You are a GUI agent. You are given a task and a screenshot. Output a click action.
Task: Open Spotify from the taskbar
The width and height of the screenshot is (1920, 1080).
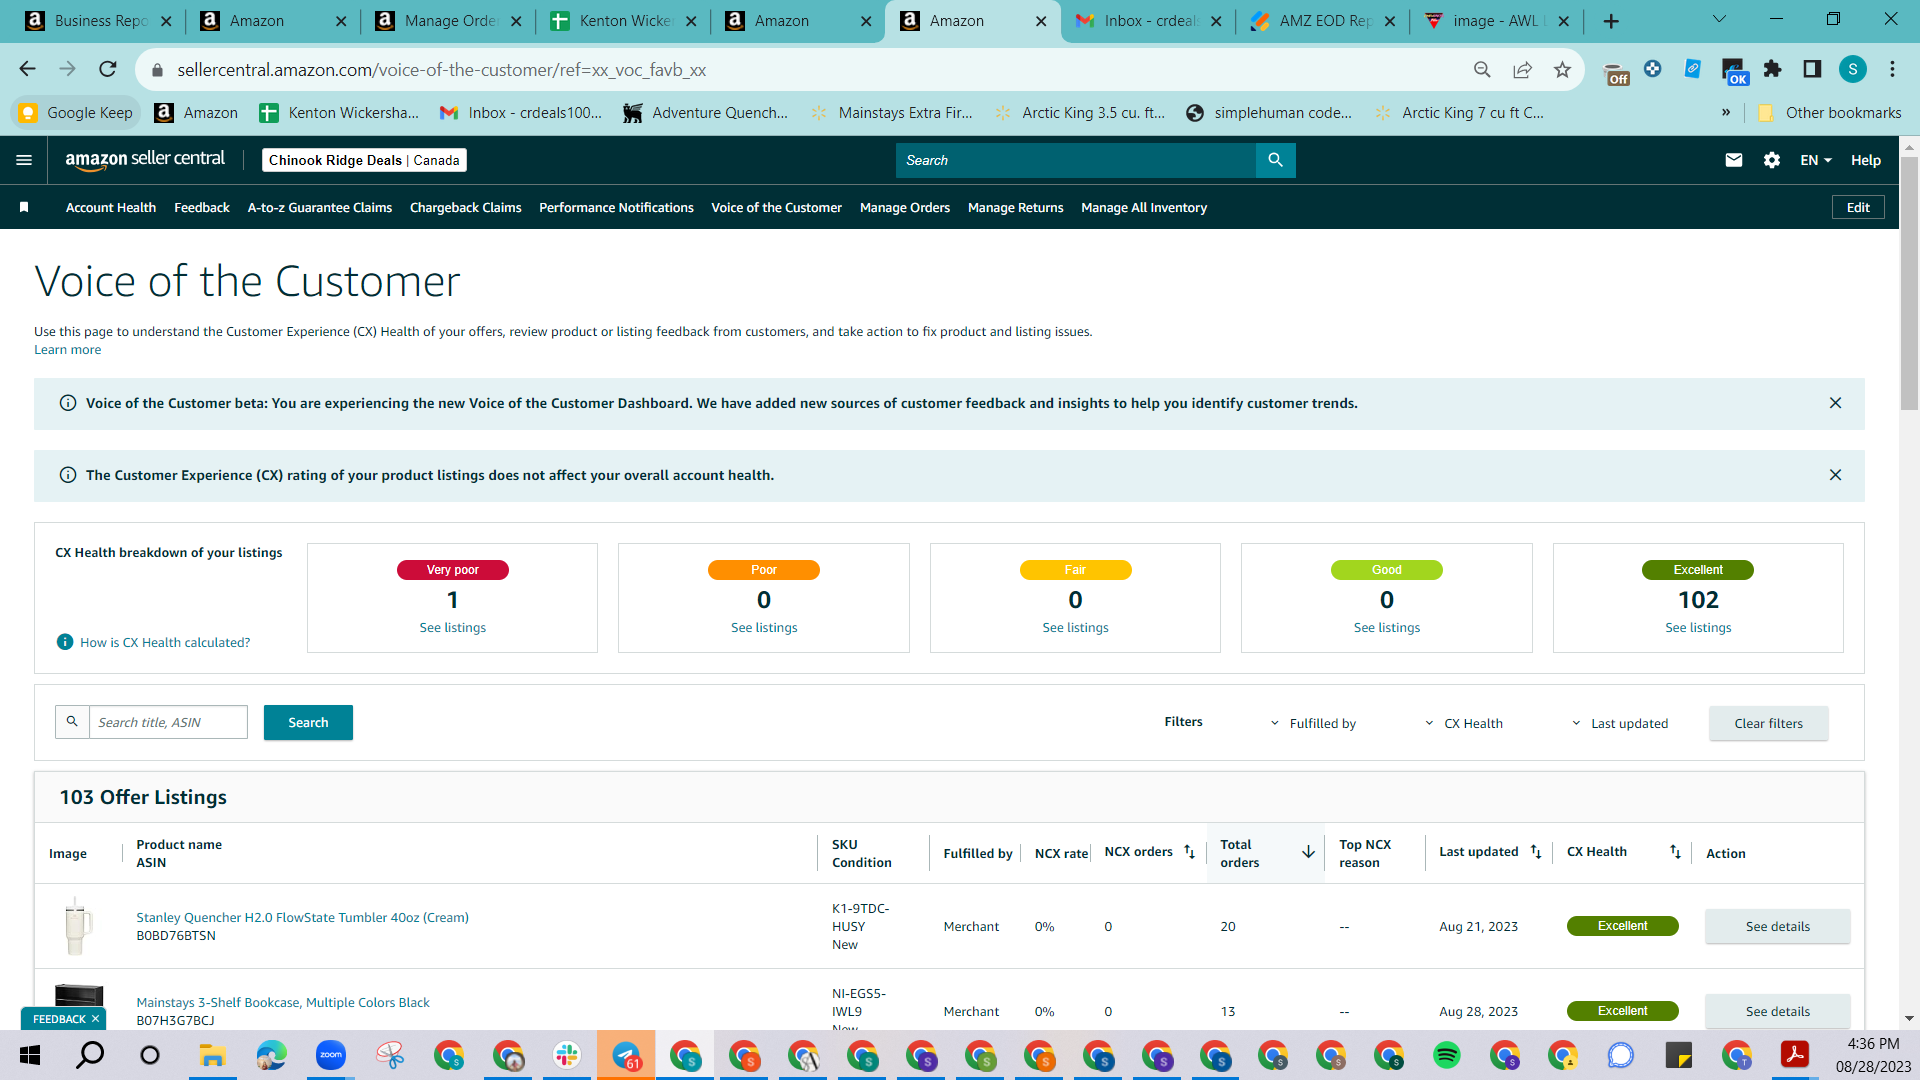(x=1446, y=1055)
